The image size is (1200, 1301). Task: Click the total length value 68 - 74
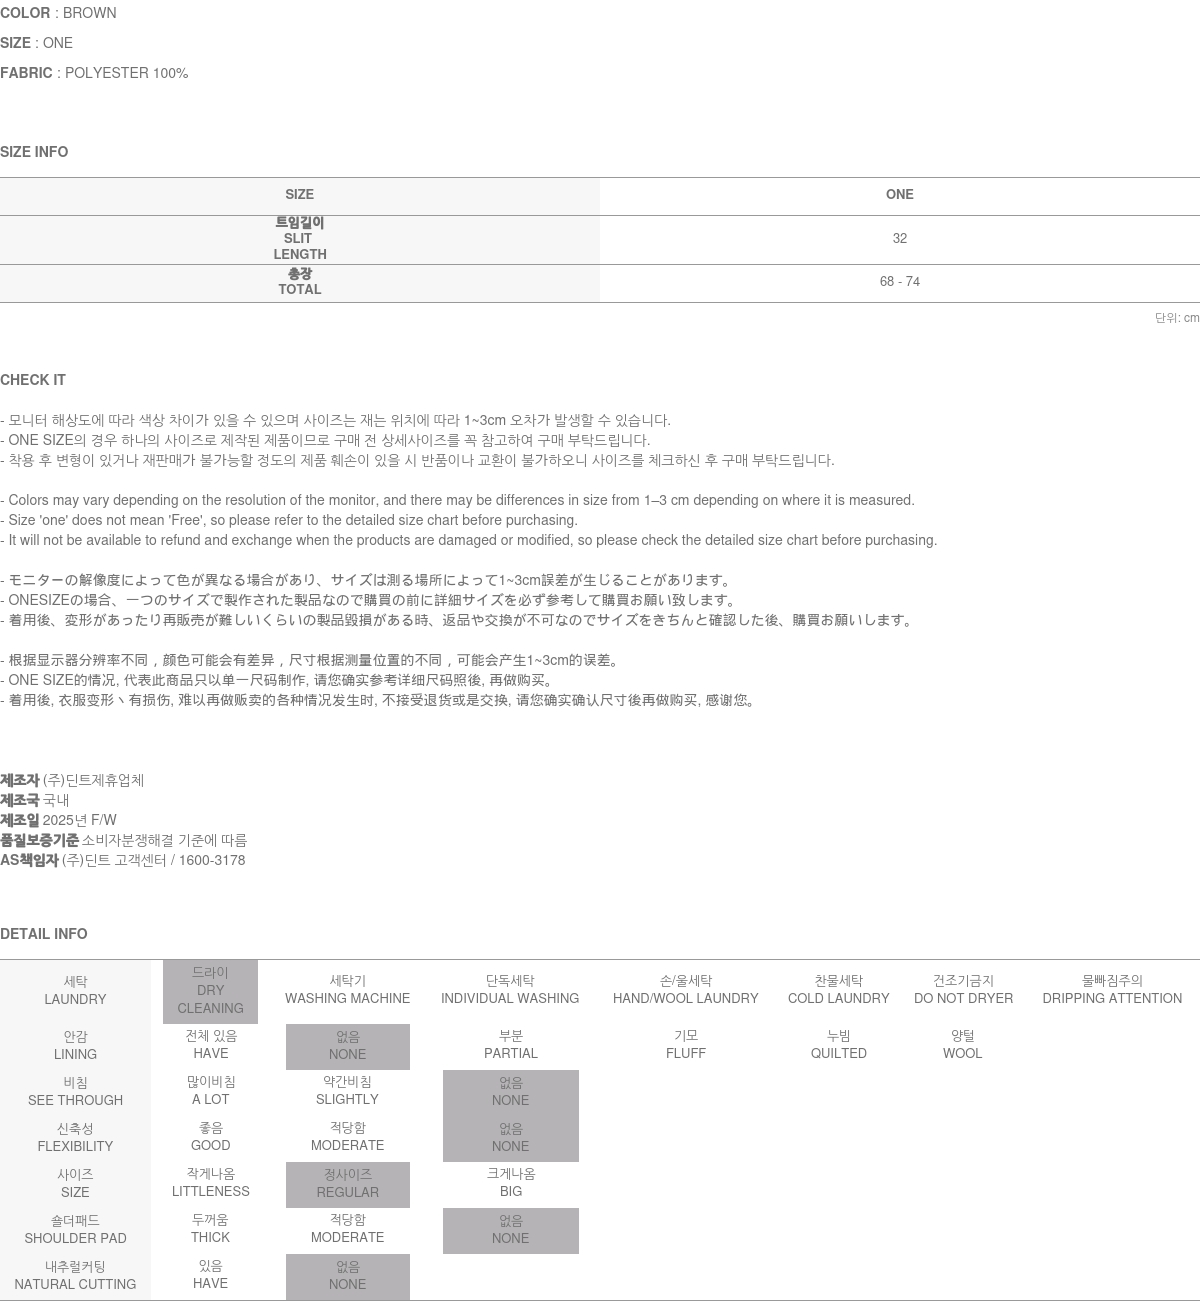tap(899, 282)
